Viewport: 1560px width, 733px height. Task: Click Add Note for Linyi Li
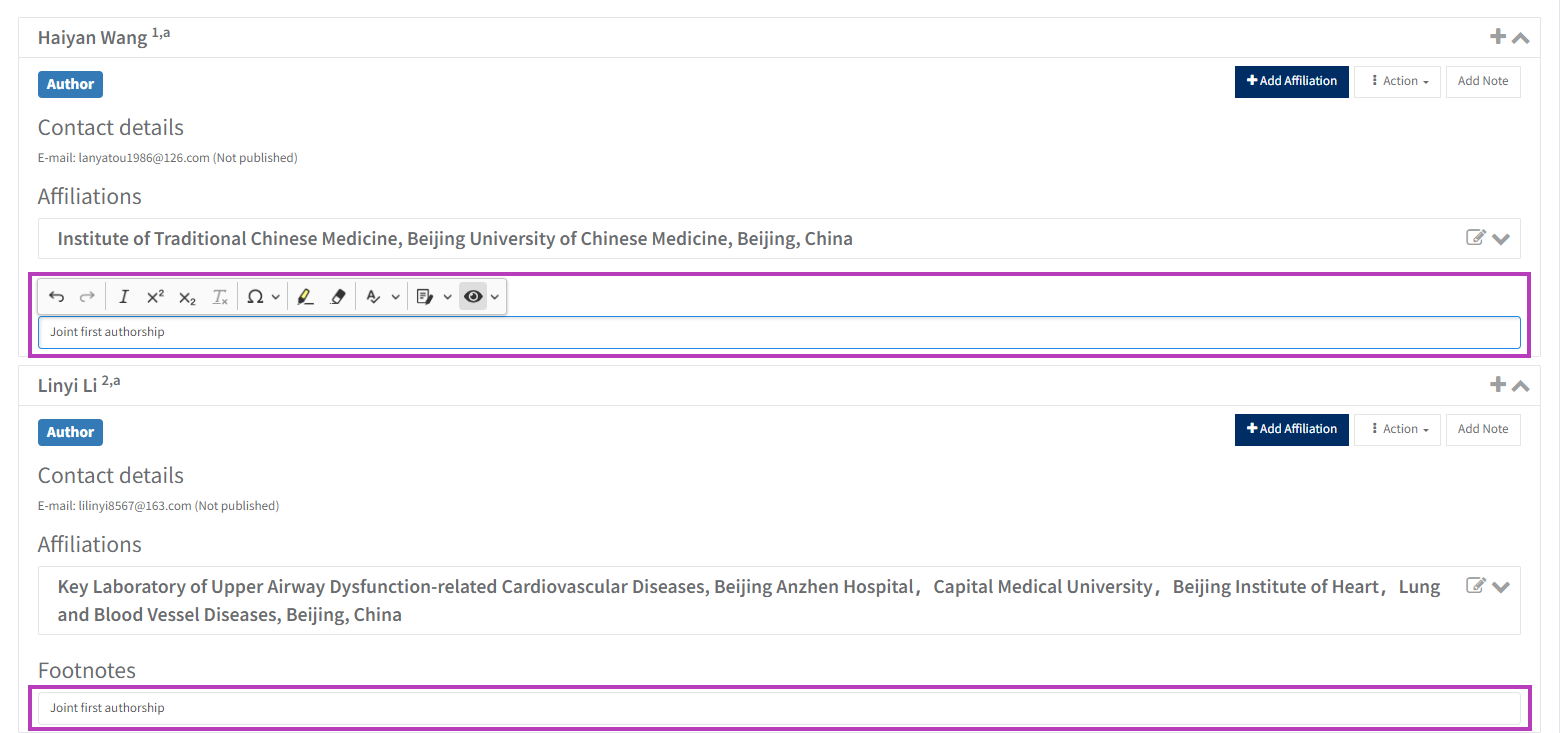[1482, 429]
